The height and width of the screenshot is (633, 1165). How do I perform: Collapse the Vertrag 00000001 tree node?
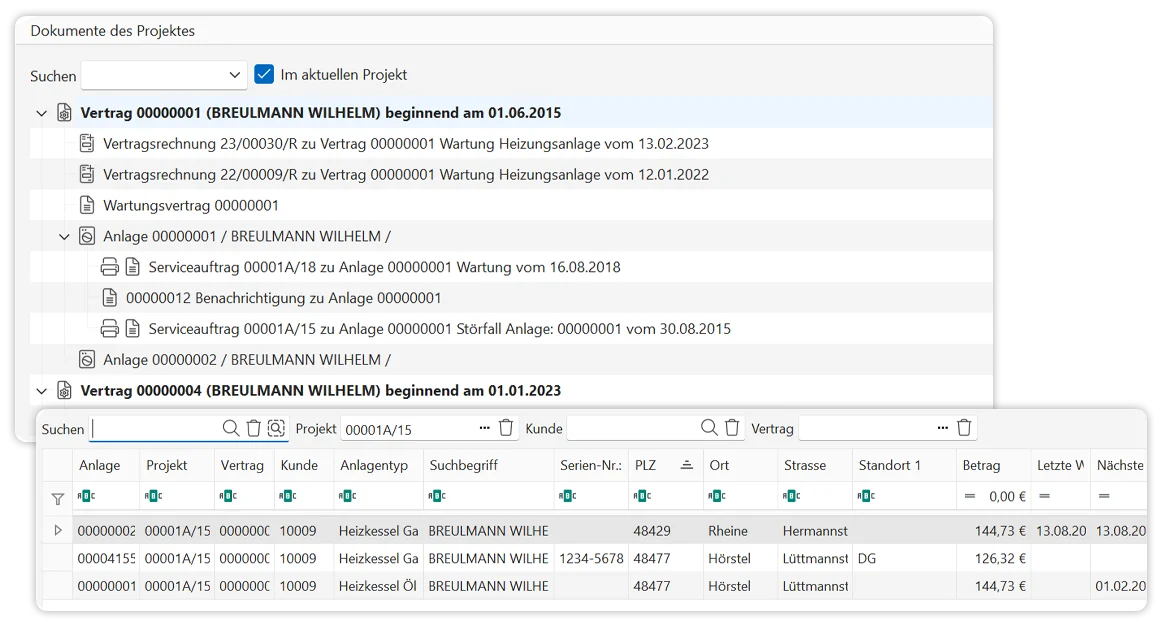41,113
